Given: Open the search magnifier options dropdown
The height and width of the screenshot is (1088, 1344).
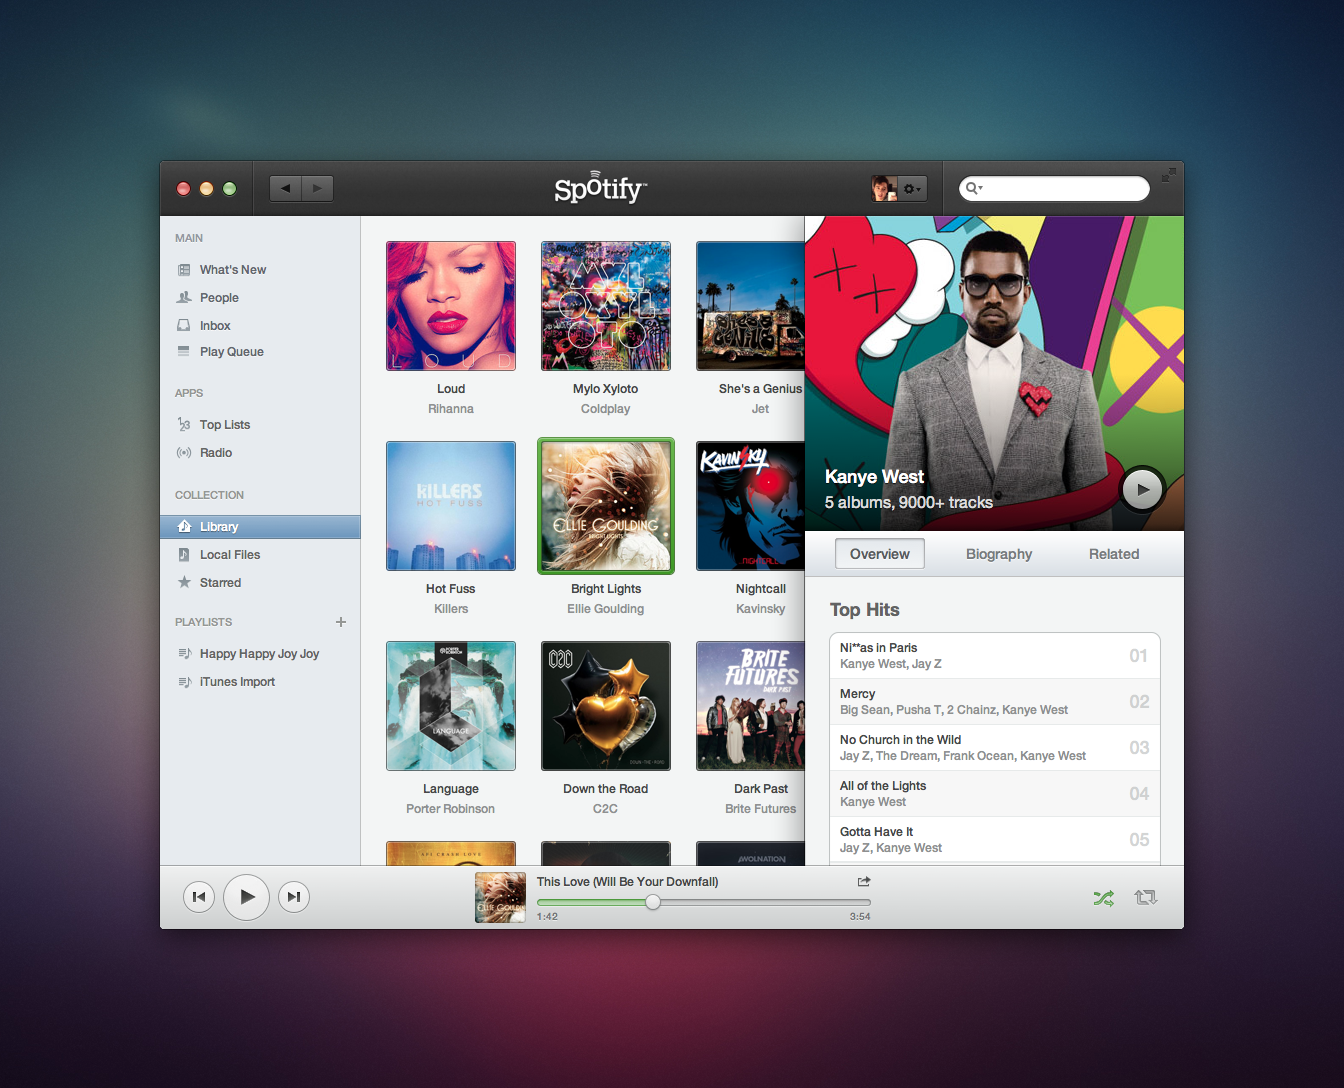Looking at the screenshot, I should [x=974, y=188].
